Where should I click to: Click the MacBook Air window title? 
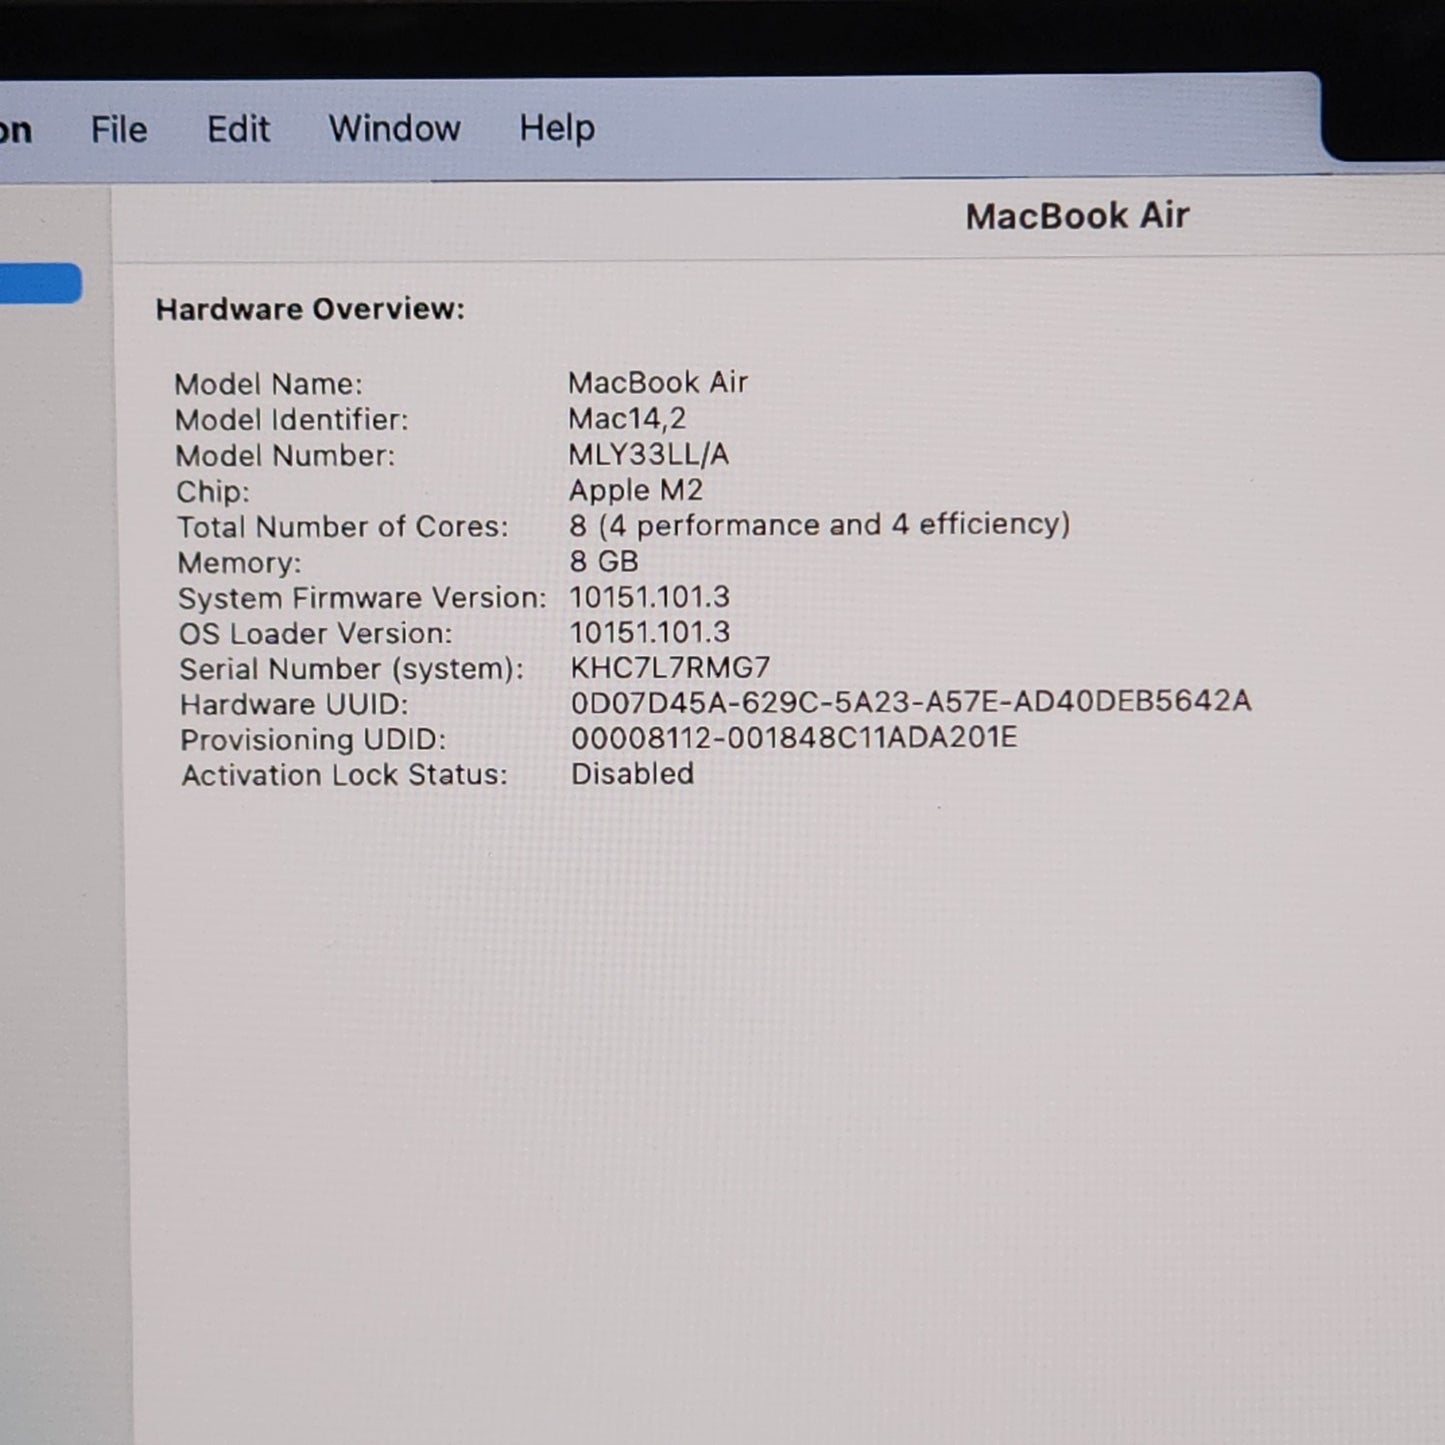pos(1076,216)
